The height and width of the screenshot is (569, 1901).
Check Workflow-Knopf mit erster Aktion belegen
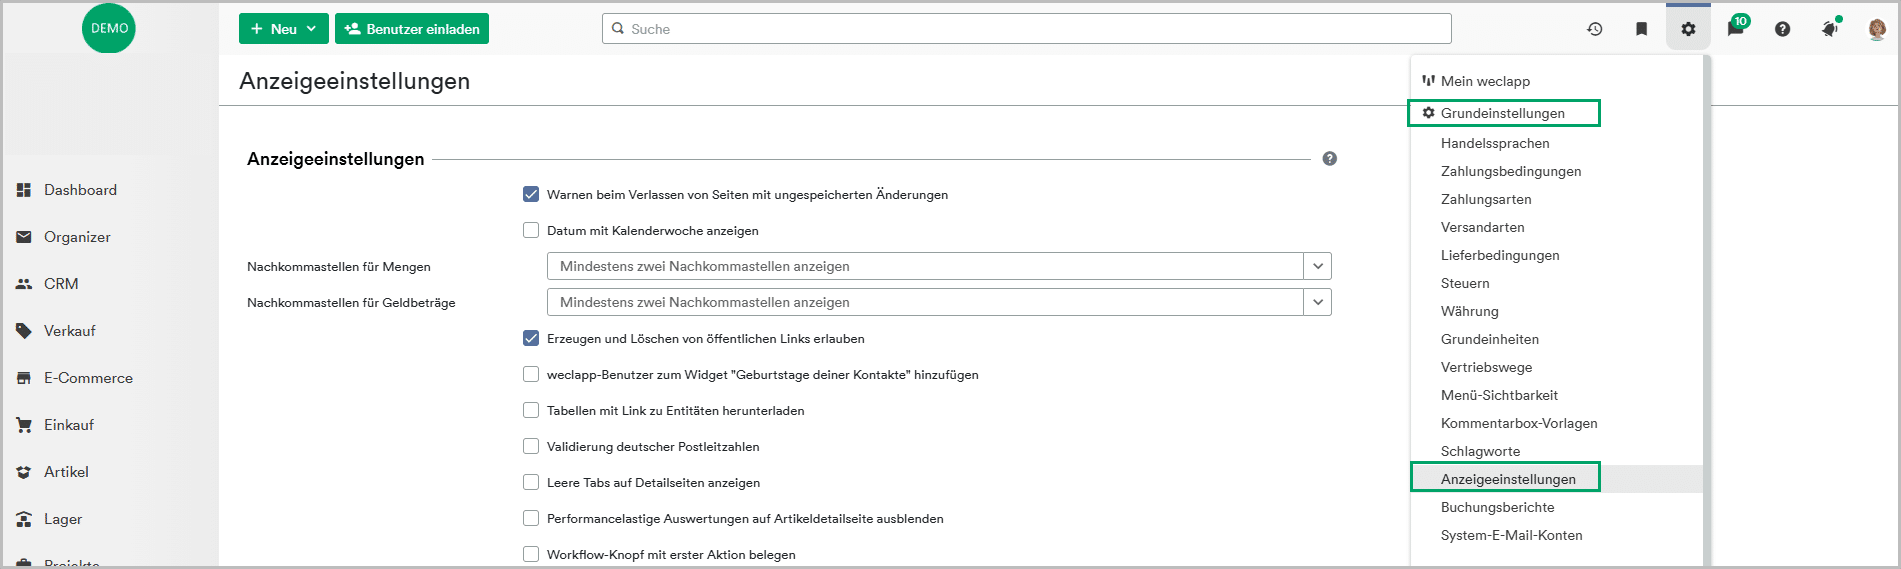tap(531, 554)
